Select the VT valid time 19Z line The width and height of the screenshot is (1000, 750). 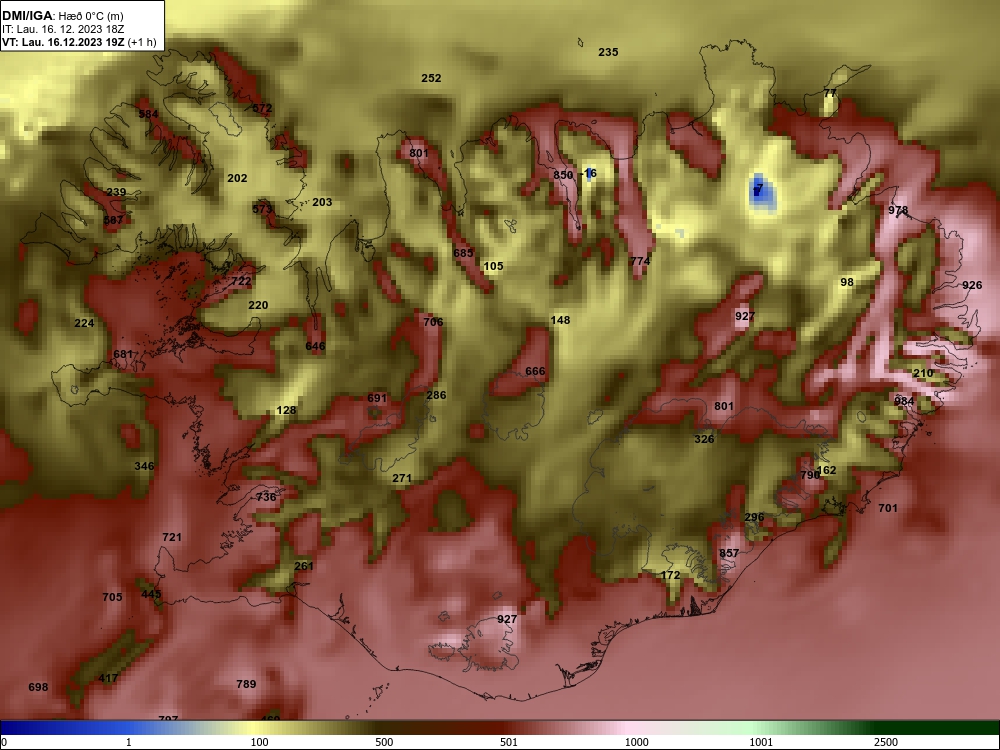click(x=79, y=43)
